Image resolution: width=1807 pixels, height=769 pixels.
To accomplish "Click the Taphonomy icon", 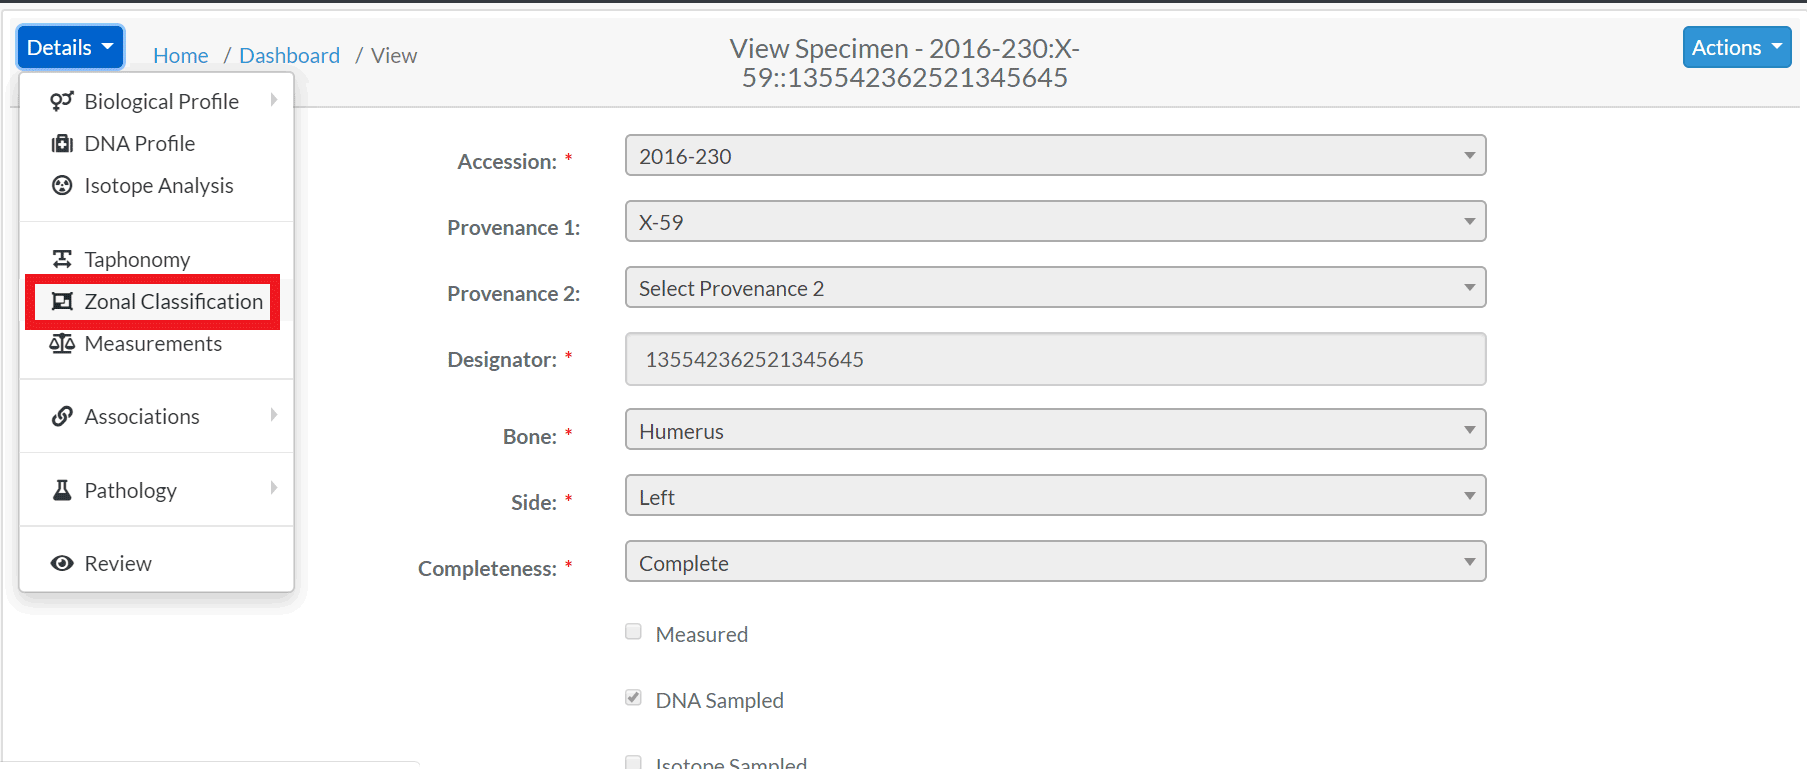I will 62,259.
